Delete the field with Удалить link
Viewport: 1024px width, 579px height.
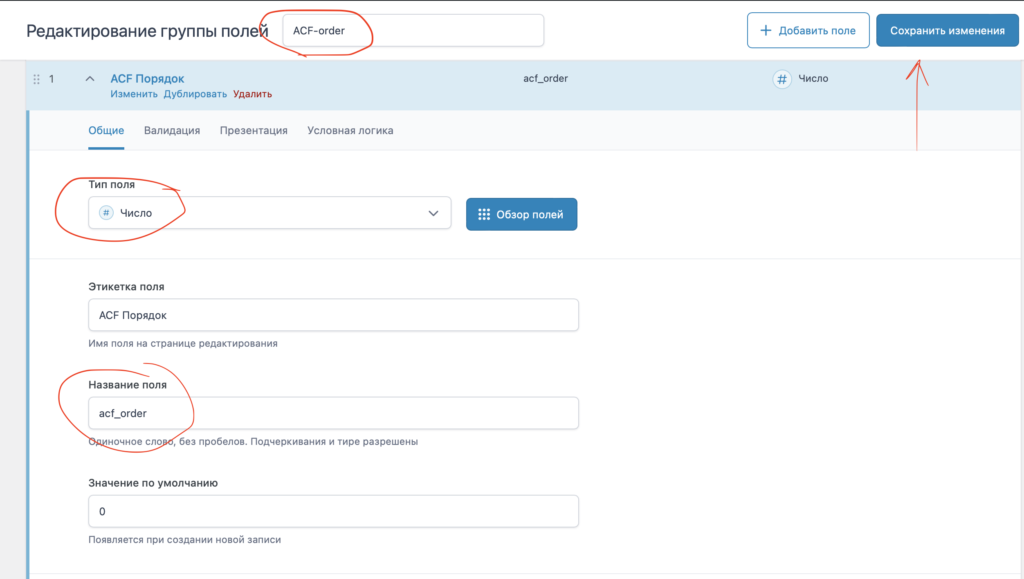pyautogui.click(x=252, y=94)
